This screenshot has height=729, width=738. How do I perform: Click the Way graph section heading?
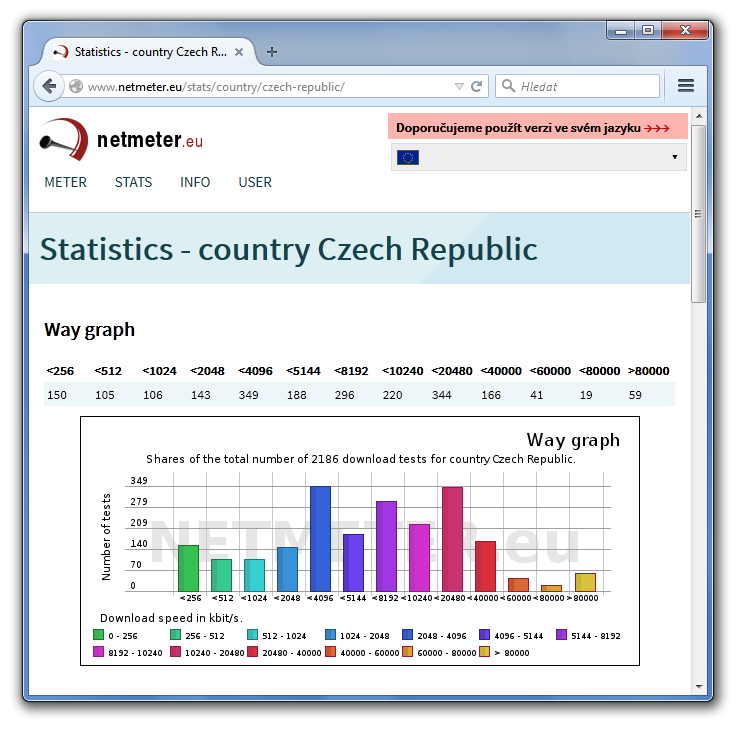tap(89, 330)
